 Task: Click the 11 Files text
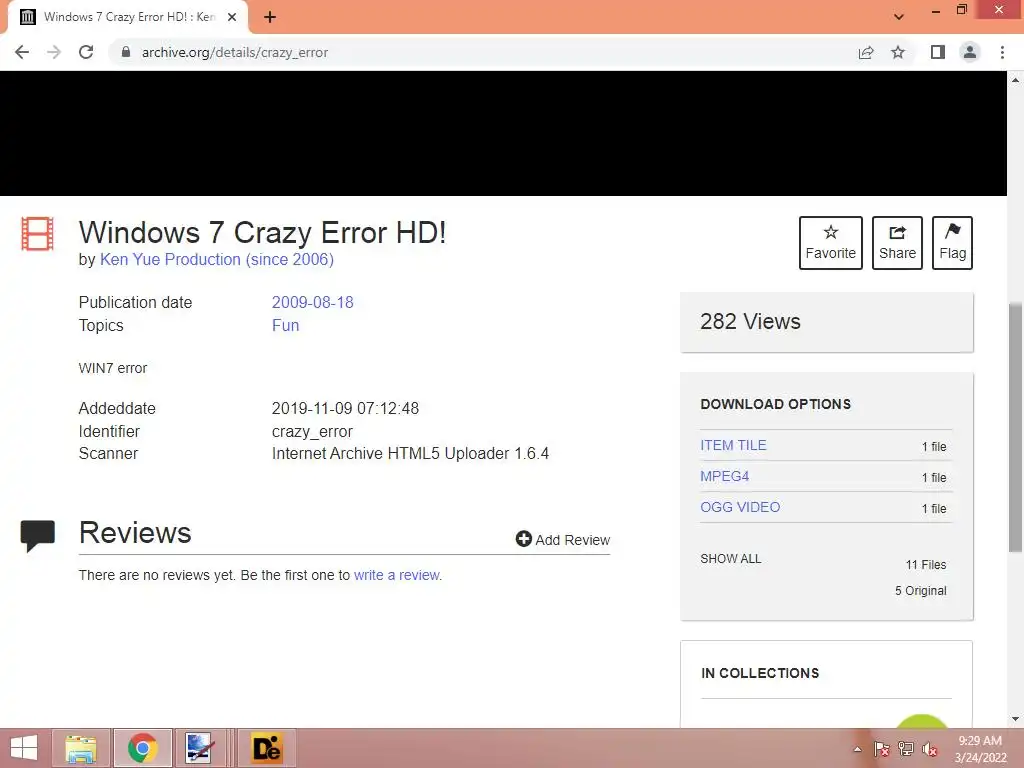pos(926,565)
